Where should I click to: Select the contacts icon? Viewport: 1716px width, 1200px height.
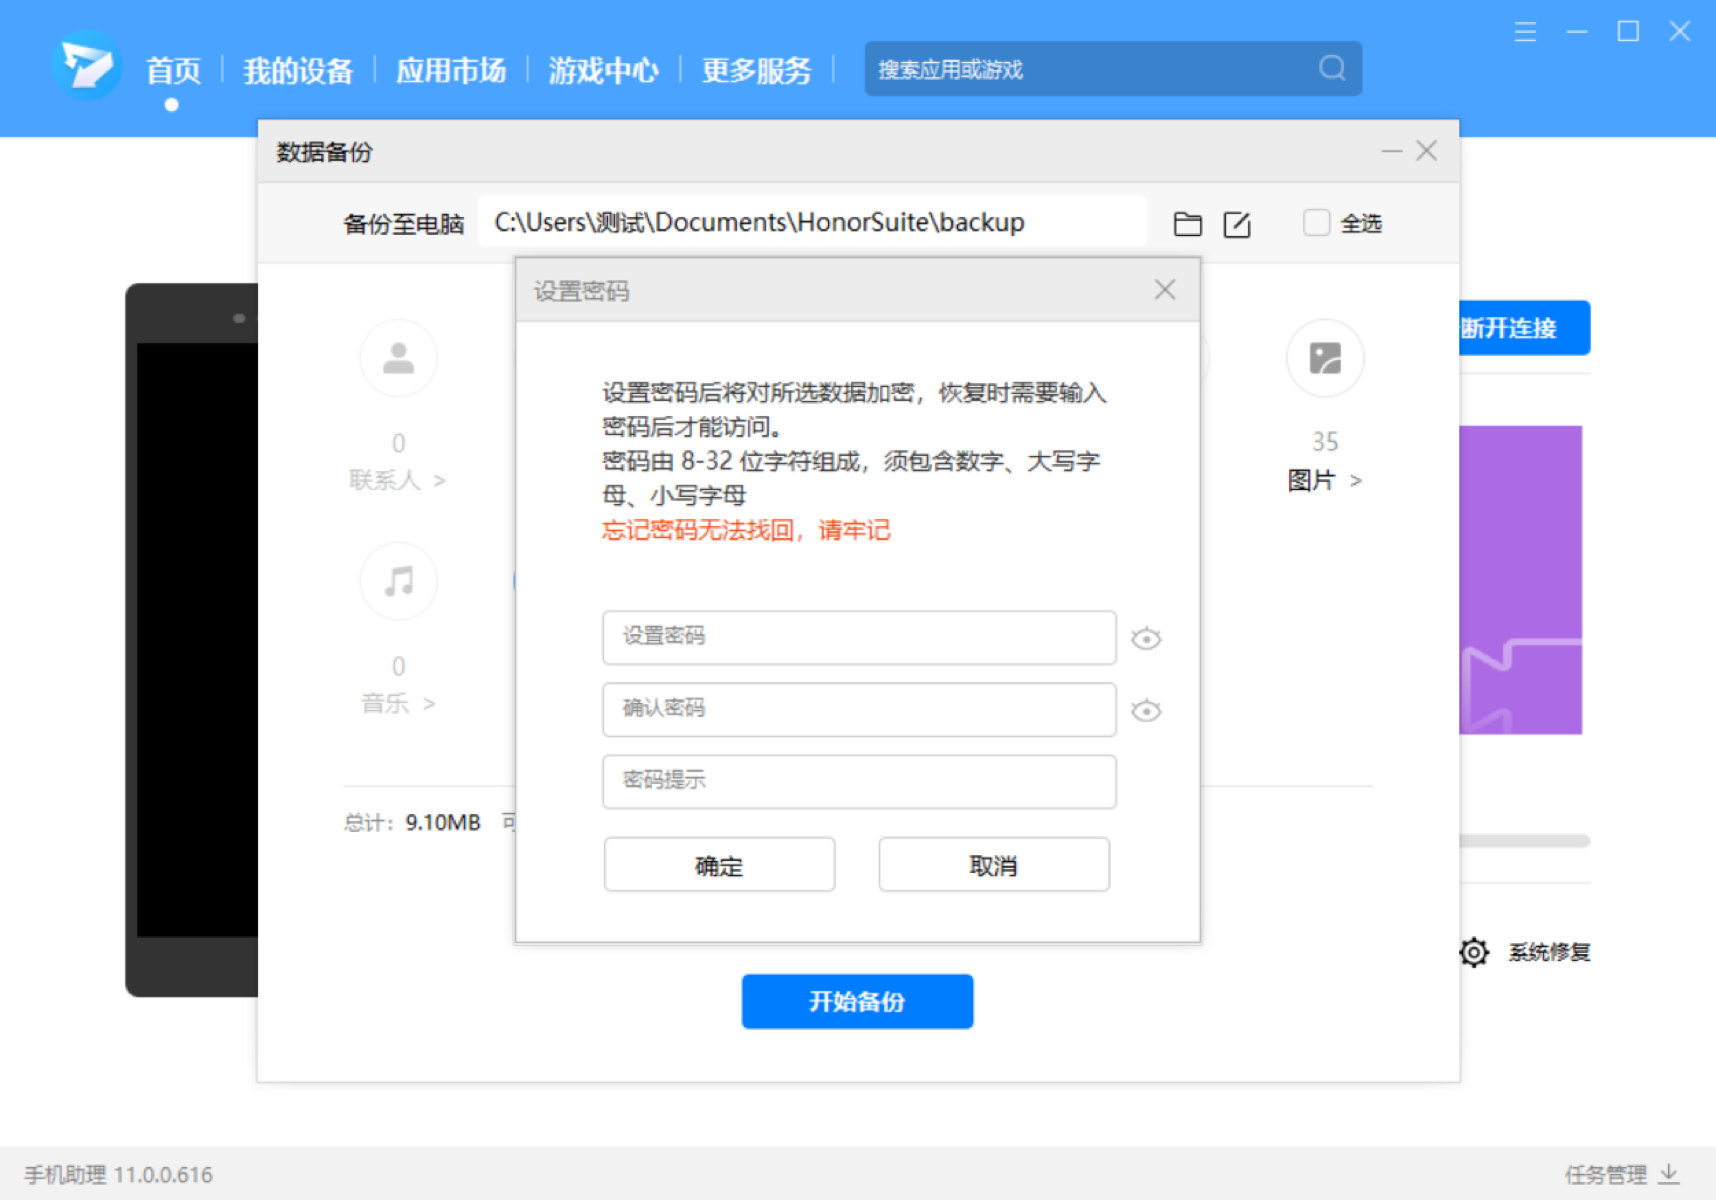click(x=398, y=358)
